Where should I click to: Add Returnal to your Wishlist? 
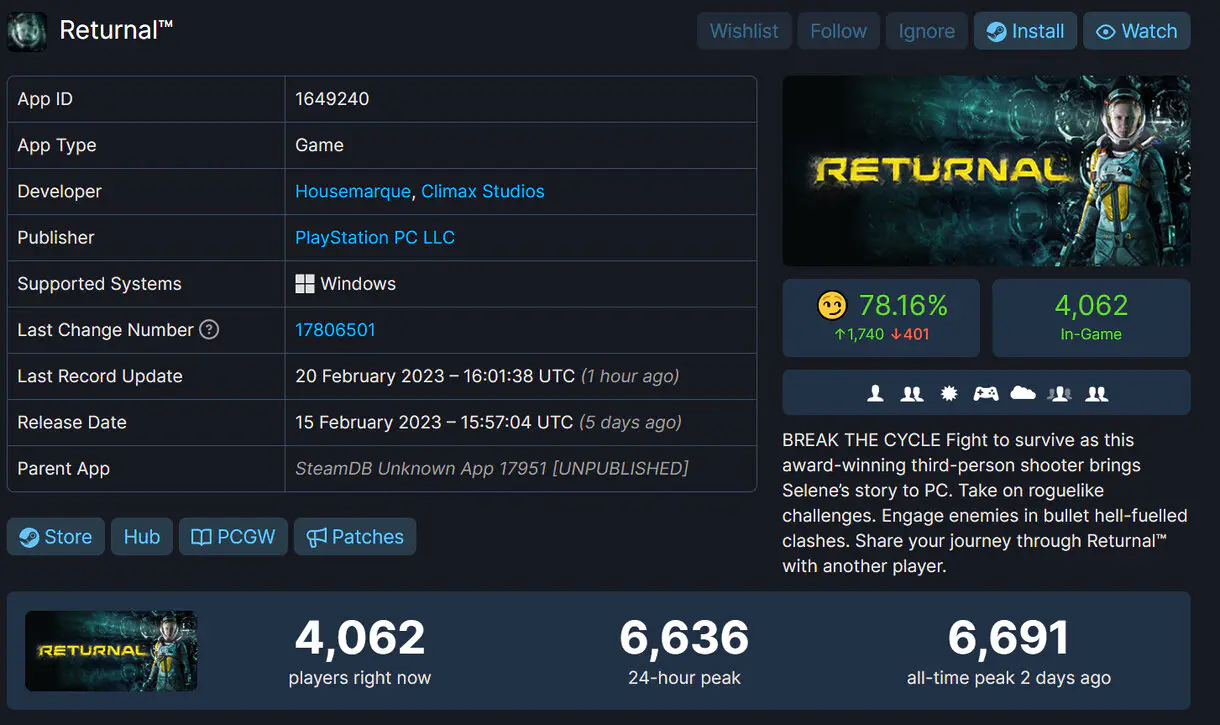[x=744, y=31]
